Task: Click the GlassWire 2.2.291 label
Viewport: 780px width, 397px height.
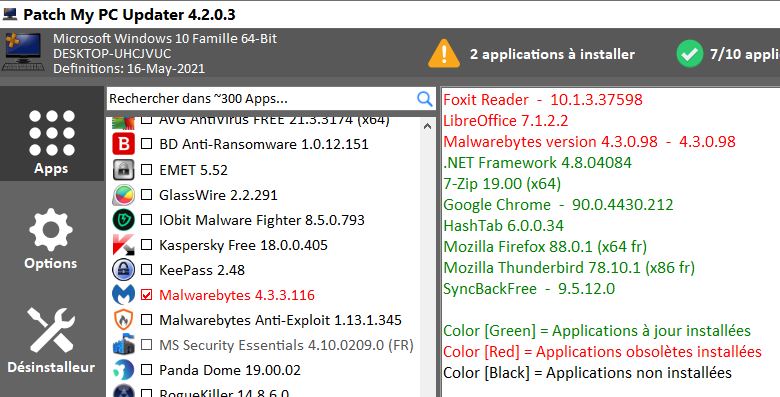Action: click(218, 195)
